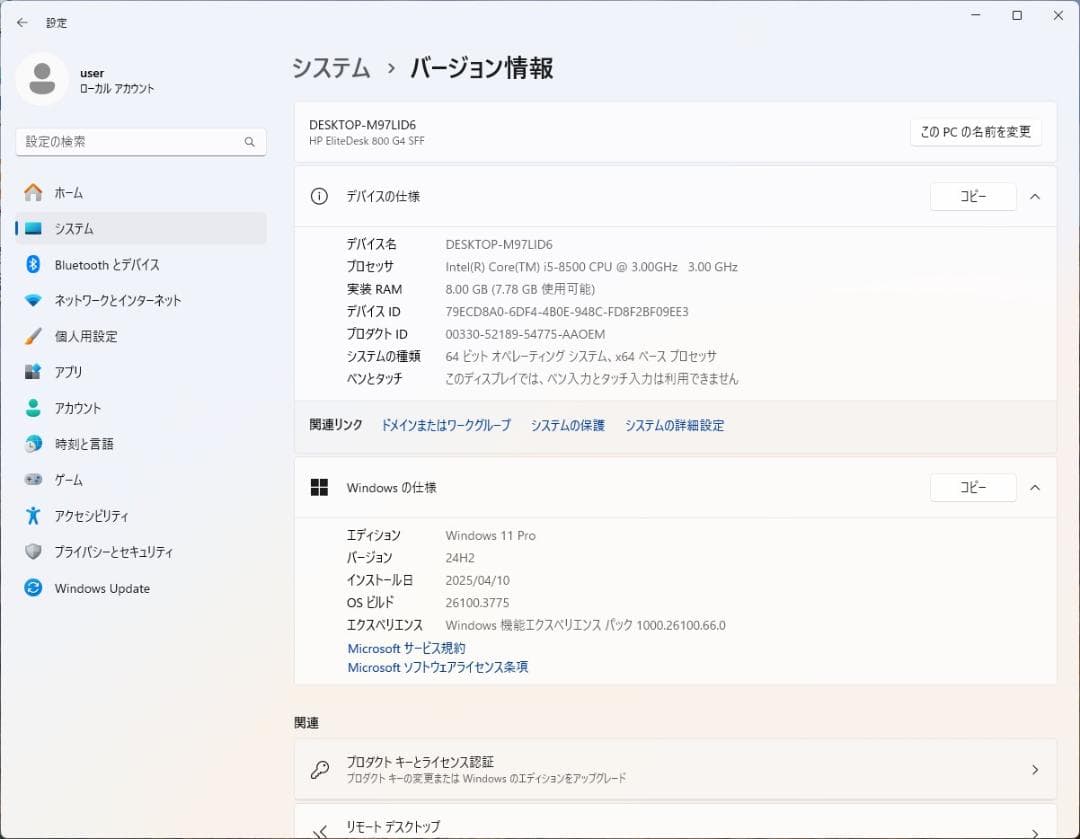
Task: Collapse the デバイスの仕様 section
Action: point(1035,197)
